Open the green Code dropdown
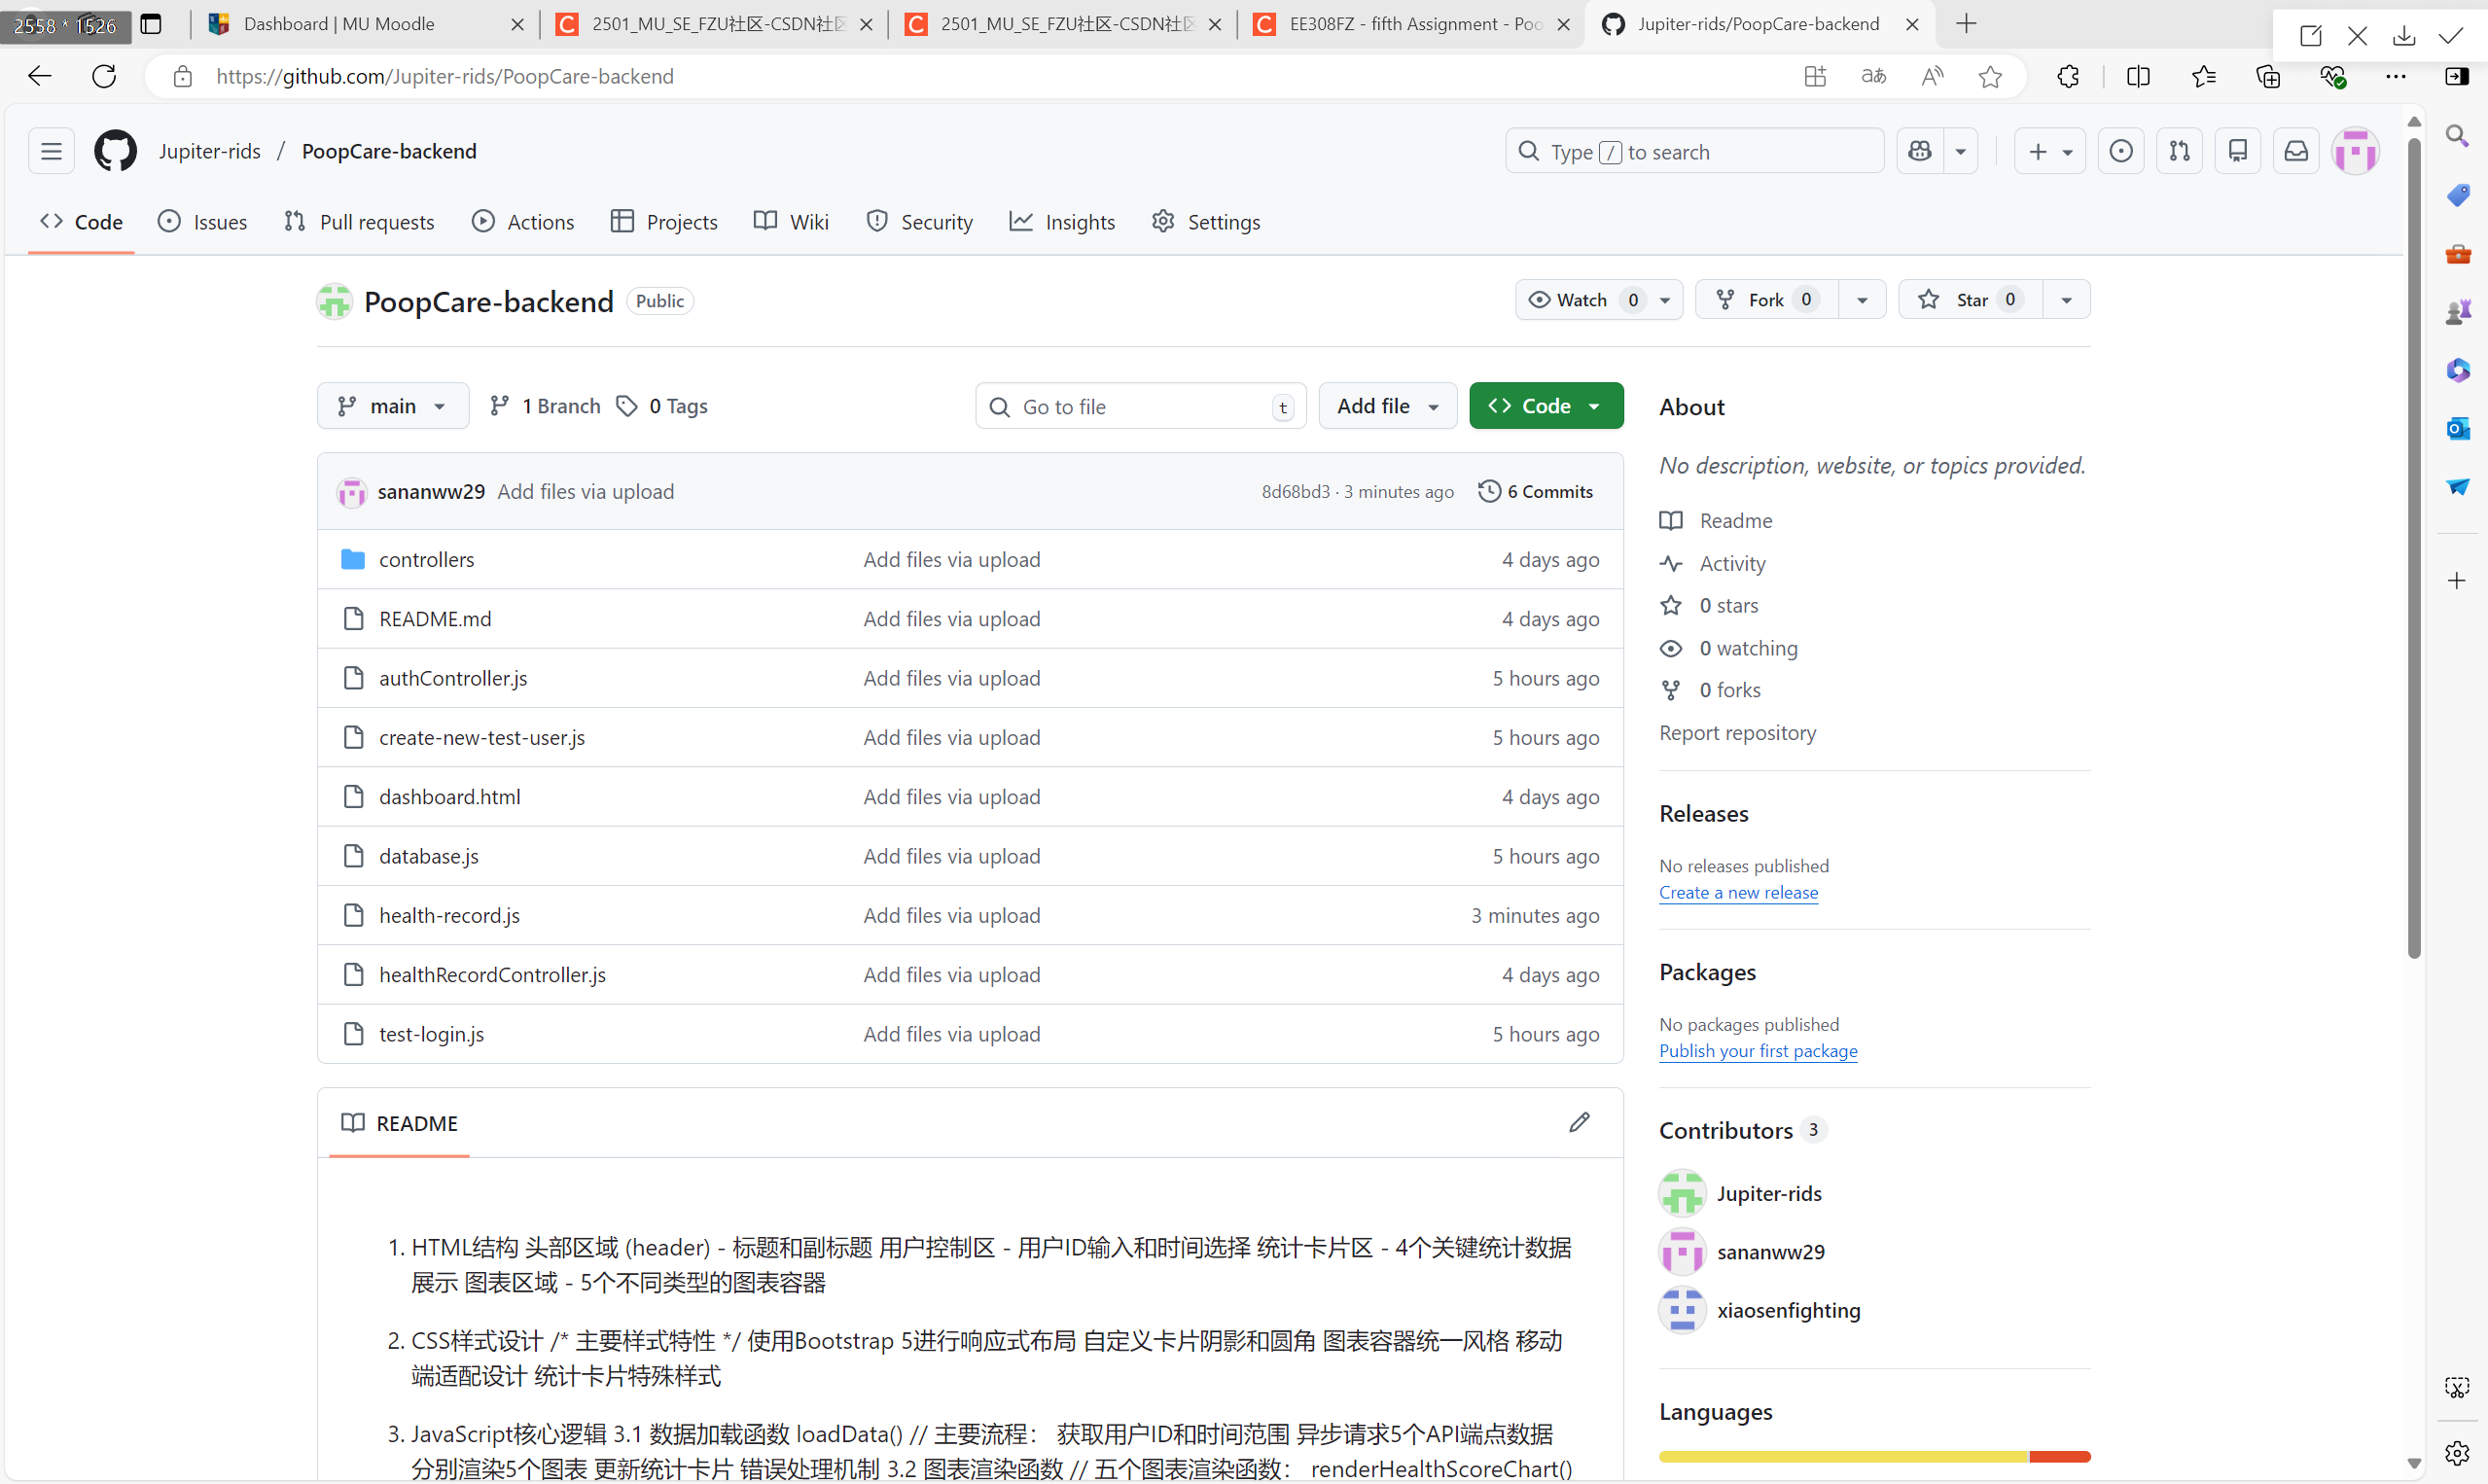This screenshot has width=2488, height=1484. click(1545, 406)
